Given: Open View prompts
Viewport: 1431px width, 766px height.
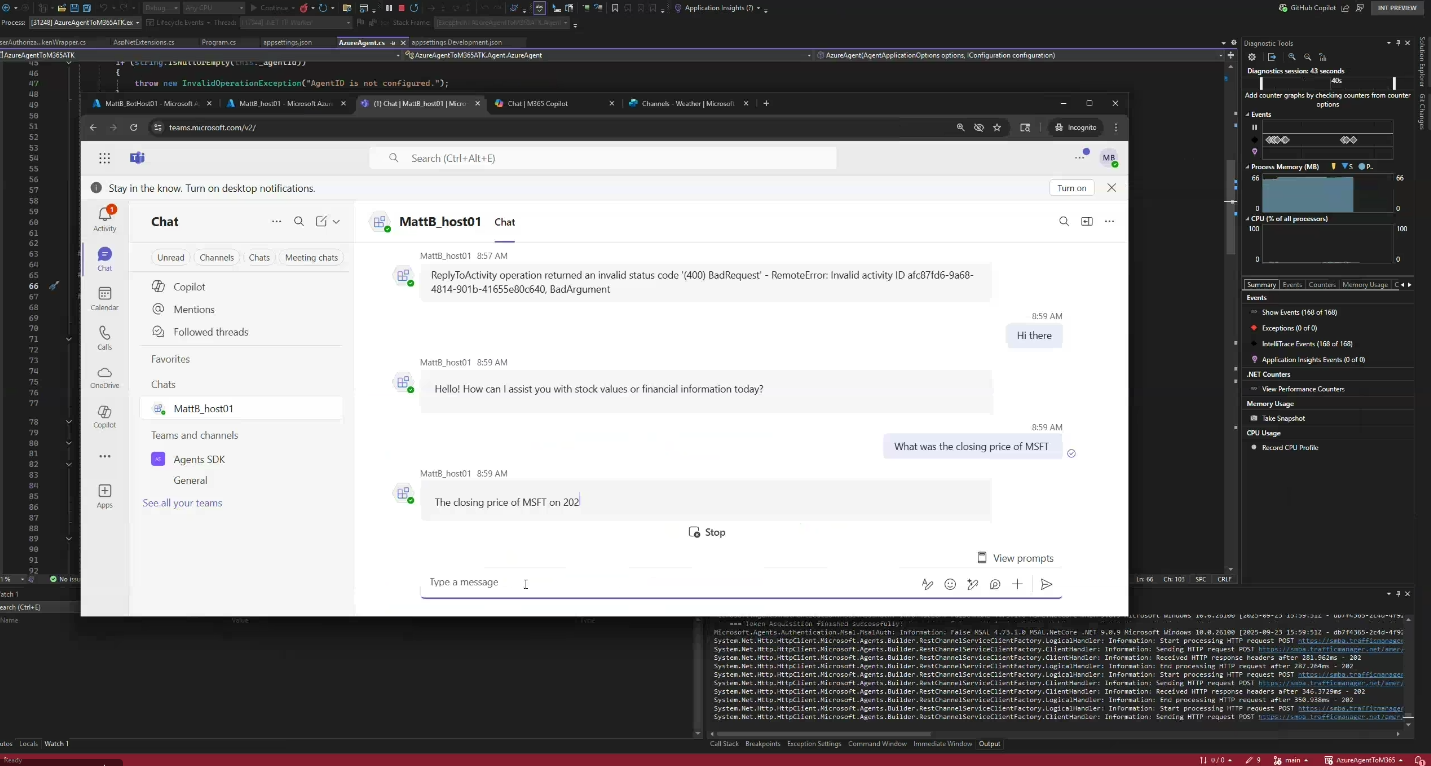Looking at the screenshot, I should click(x=1015, y=558).
